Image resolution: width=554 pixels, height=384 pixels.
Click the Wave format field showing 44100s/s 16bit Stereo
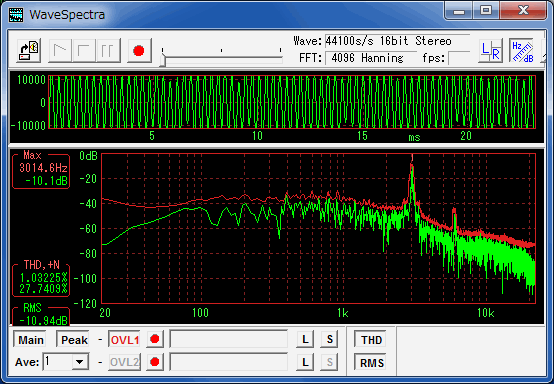click(397, 41)
